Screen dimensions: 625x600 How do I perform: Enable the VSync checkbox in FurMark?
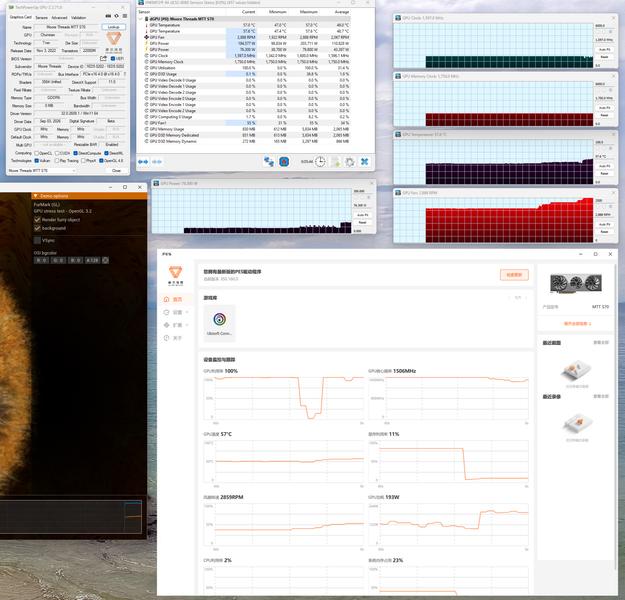point(37,240)
